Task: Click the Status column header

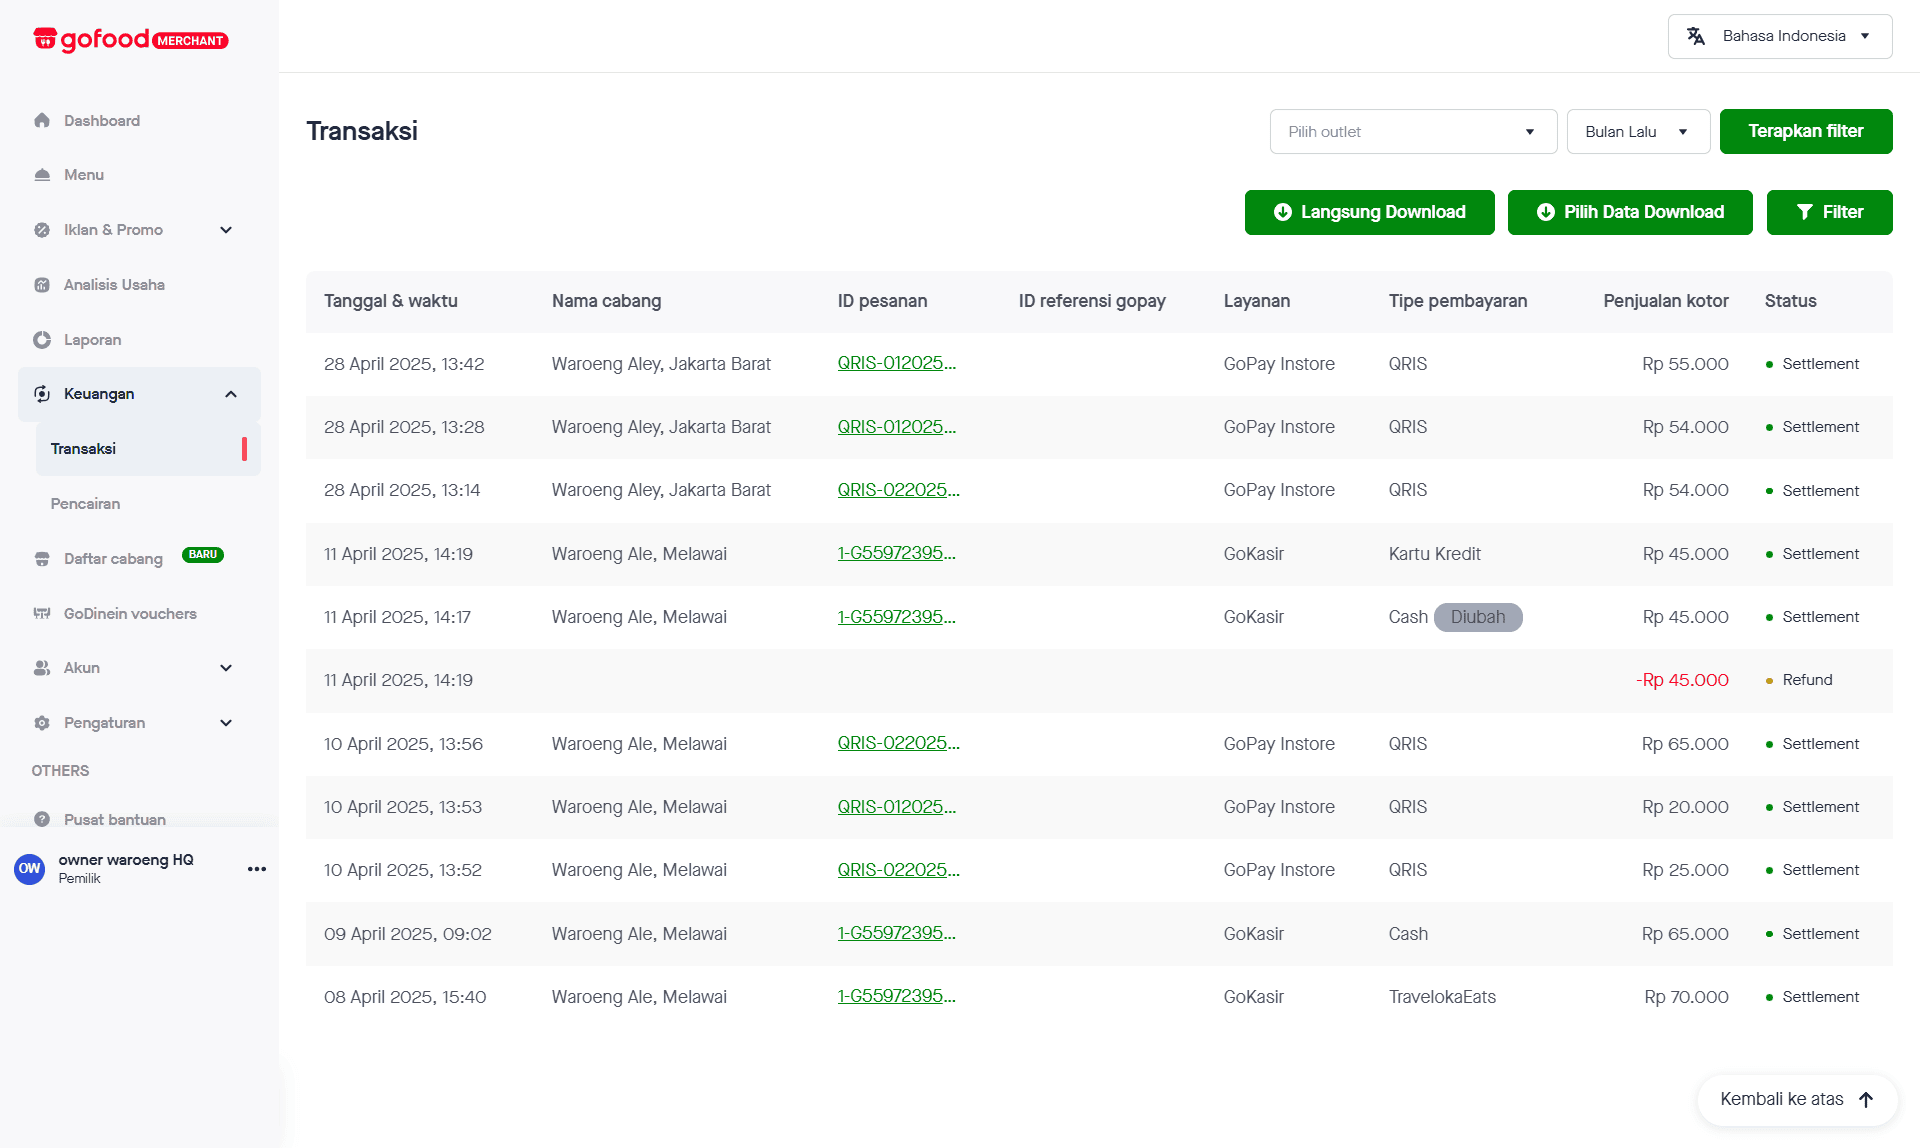Action: 1791,301
